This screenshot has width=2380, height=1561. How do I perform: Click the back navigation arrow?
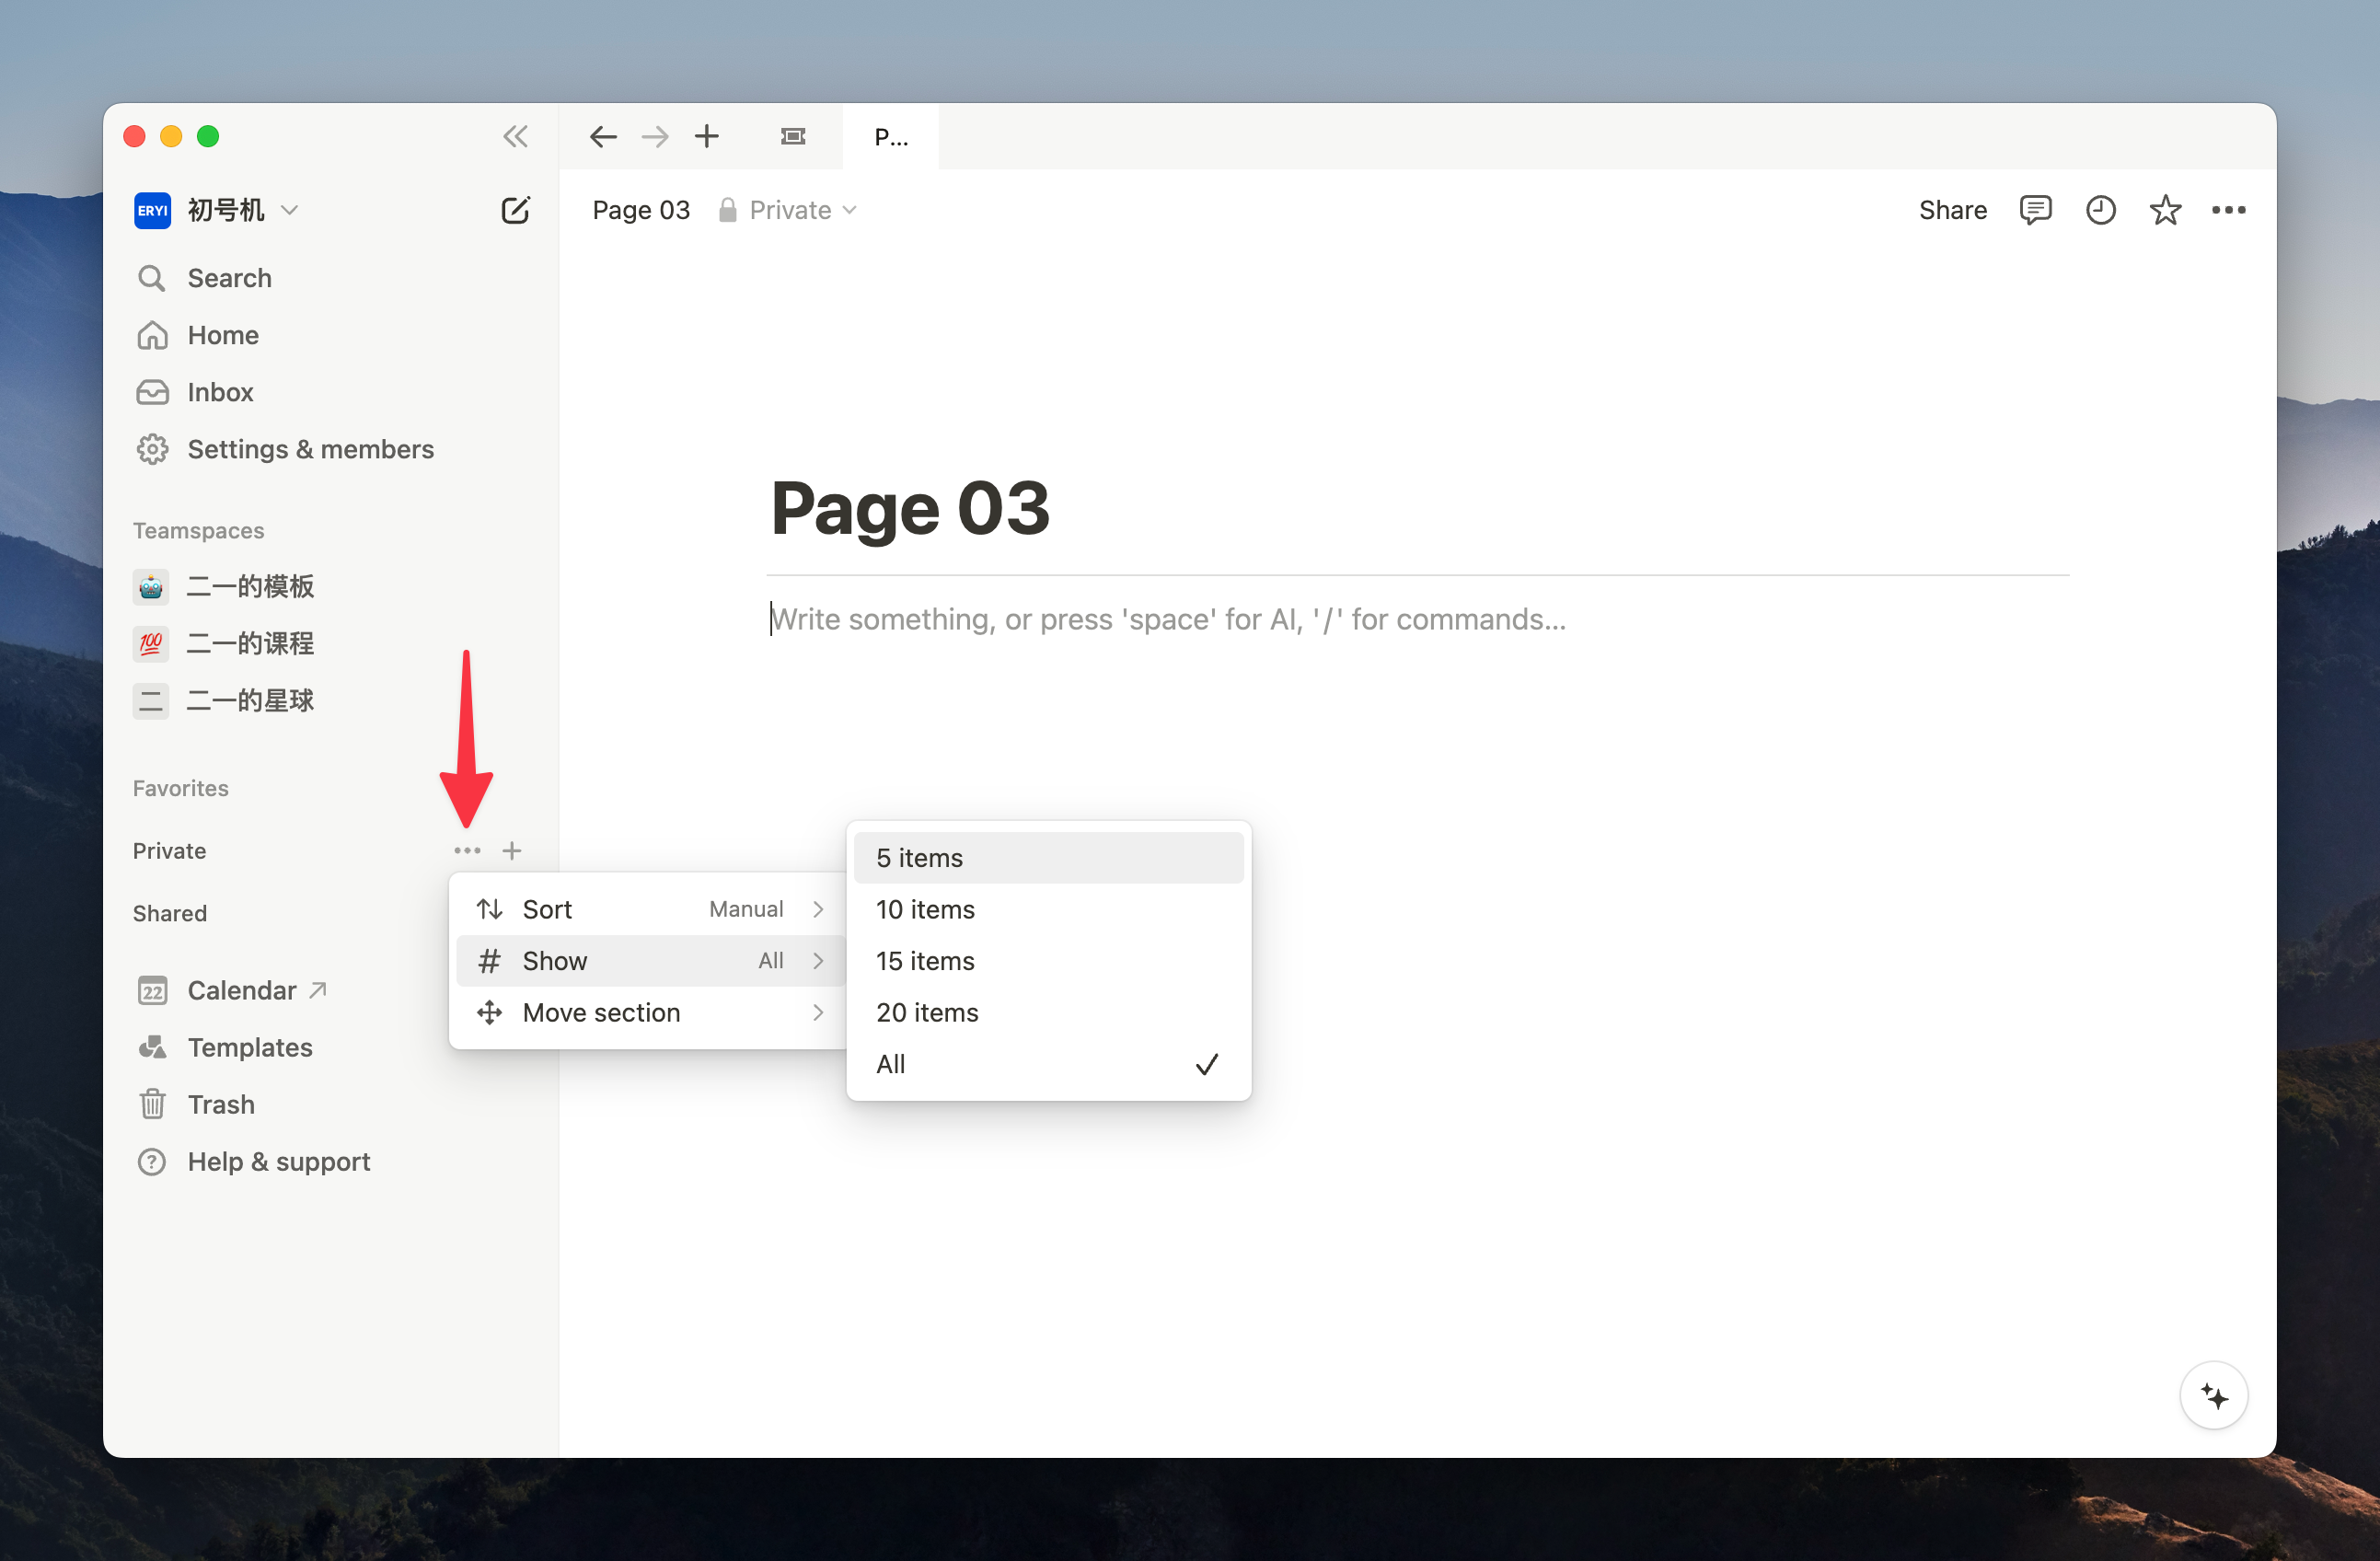(603, 136)
